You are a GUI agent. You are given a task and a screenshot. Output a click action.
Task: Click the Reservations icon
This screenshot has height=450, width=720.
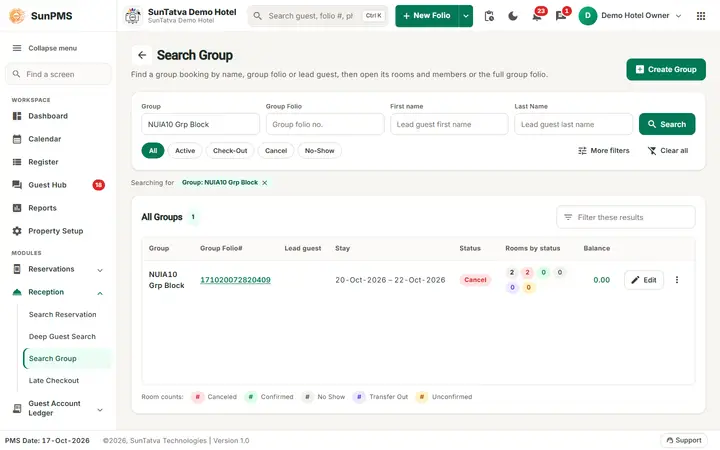[x=17, y=269]
